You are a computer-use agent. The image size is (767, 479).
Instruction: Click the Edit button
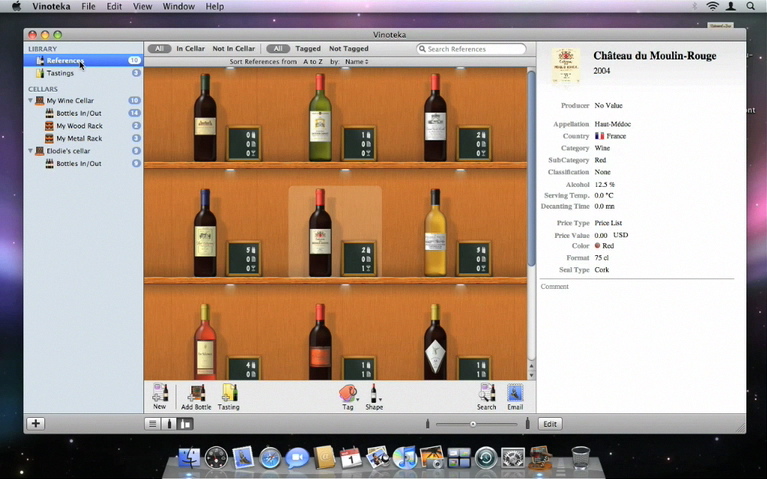click(x=550, y=424)
